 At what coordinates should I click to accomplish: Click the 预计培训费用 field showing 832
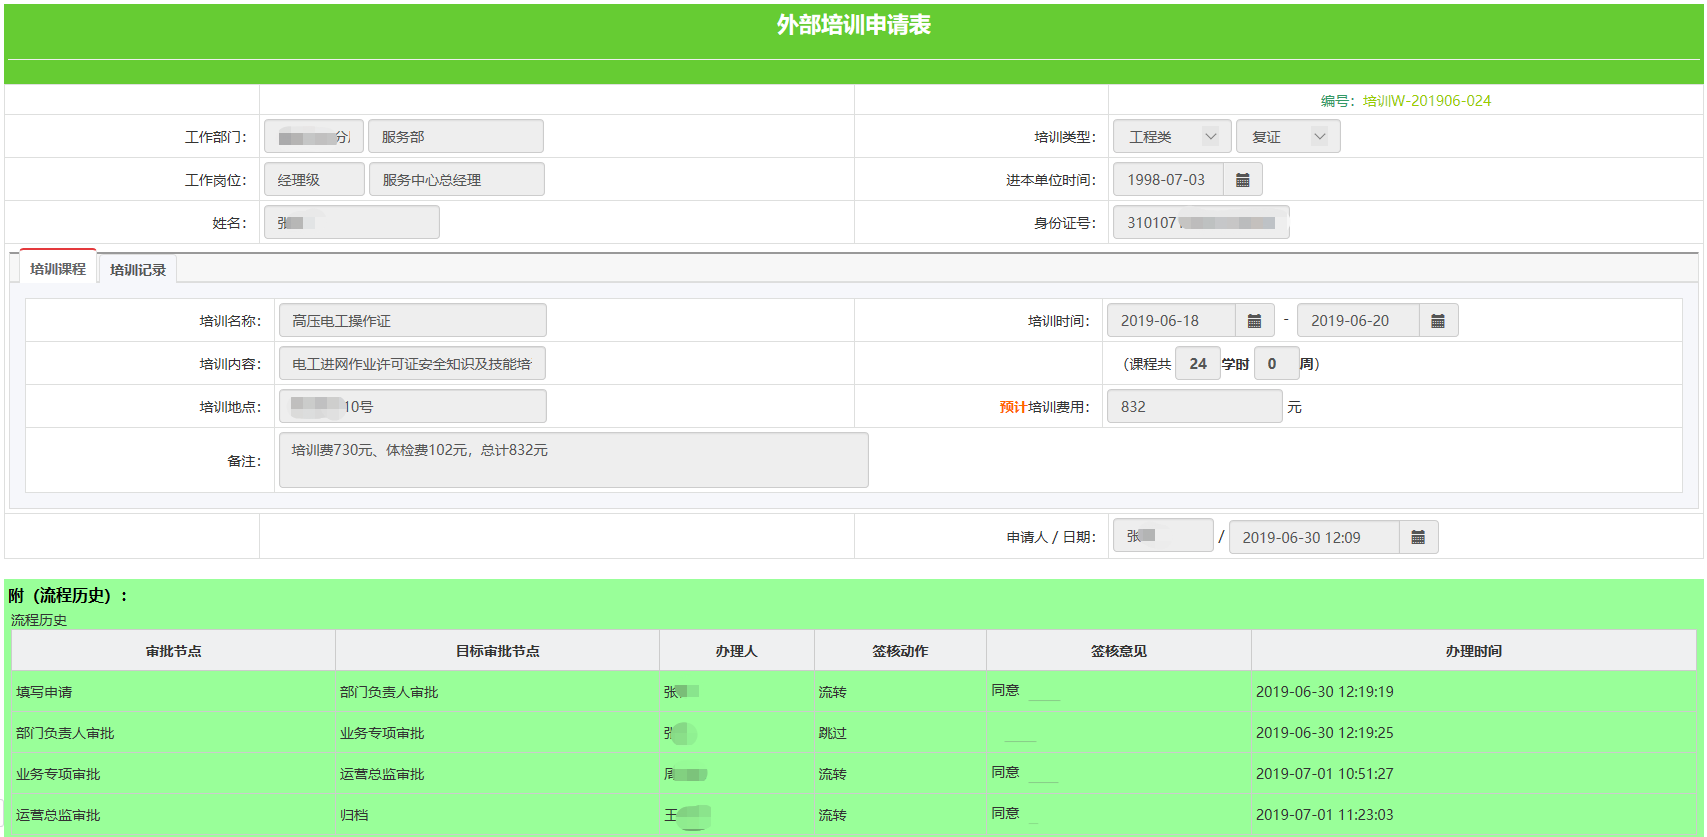1192,407
